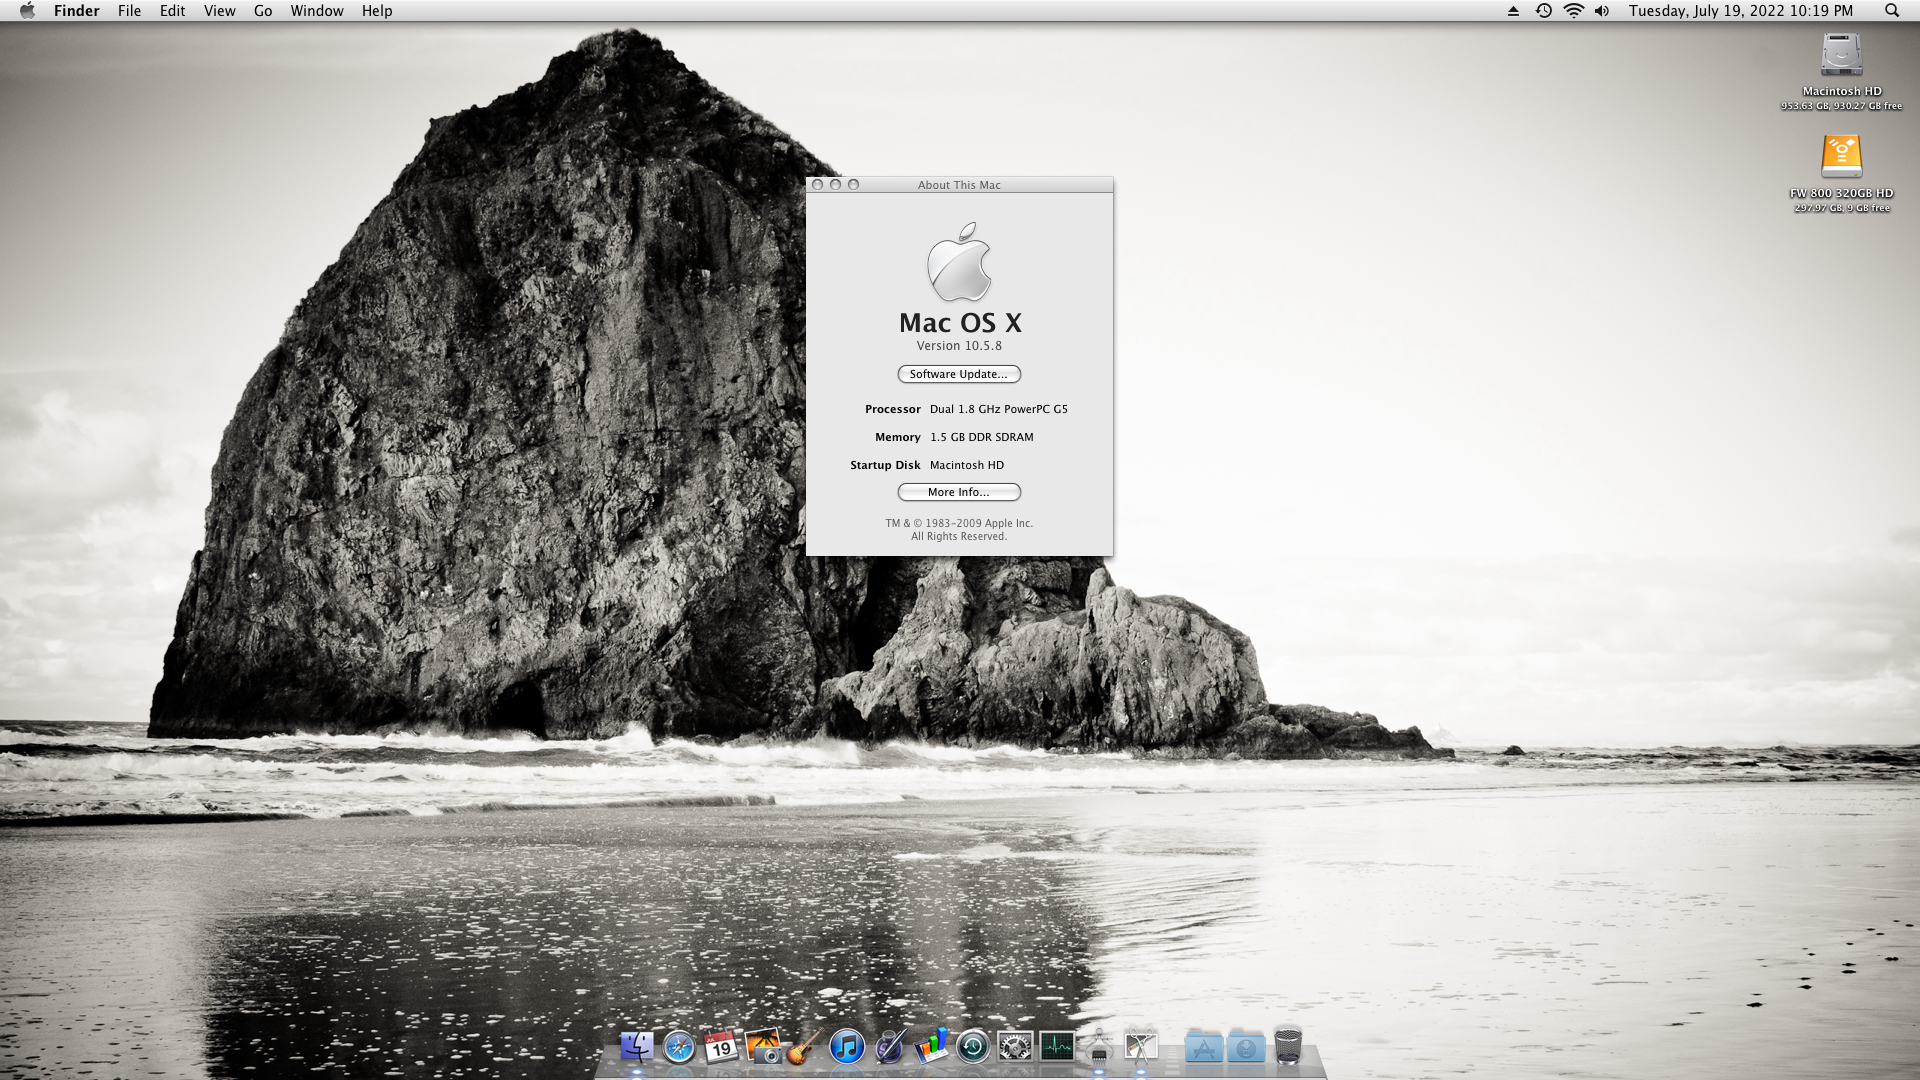Open Time Machine from the Dock
The image size is (1920, 1080).
click(973, 1047)
